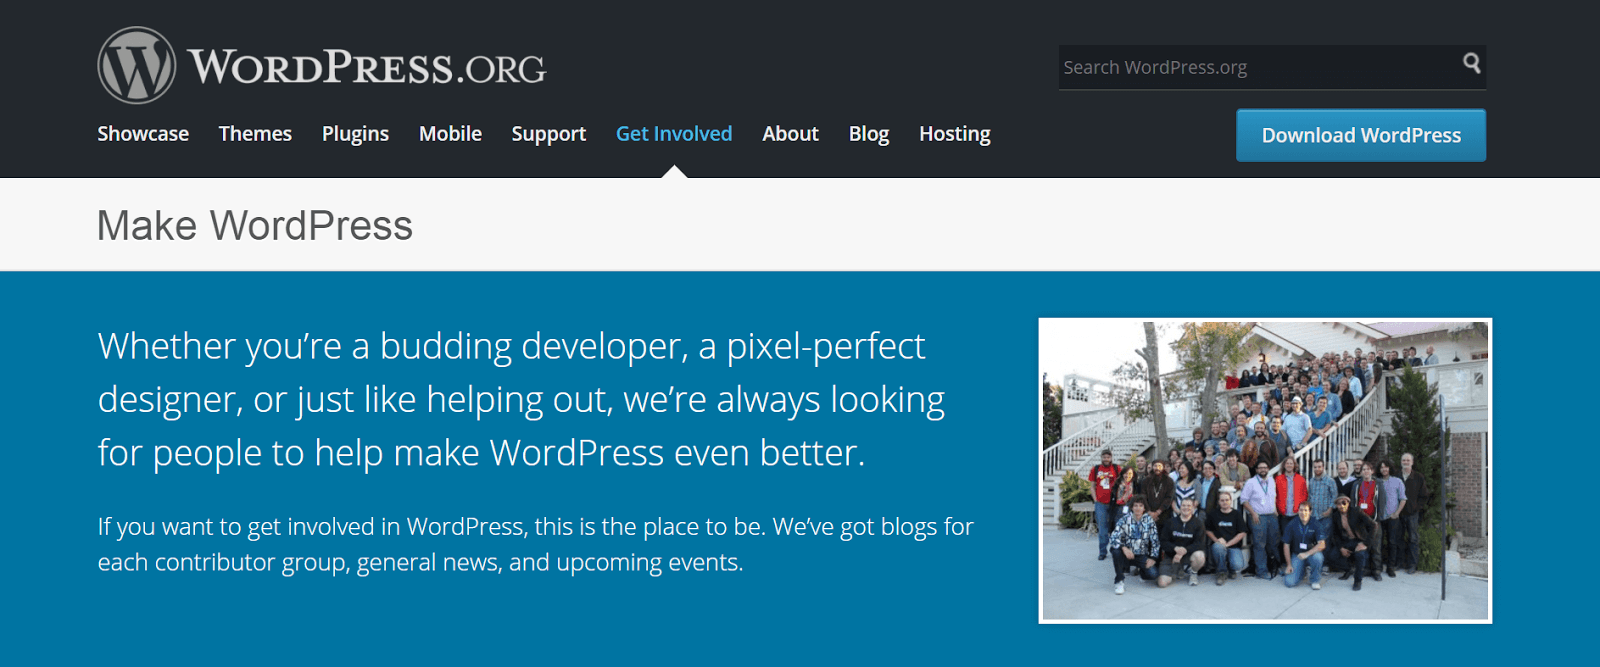The image size is (1600, 667).
Task: Click the magnifying glass search icon
Action: (1471, 63)
